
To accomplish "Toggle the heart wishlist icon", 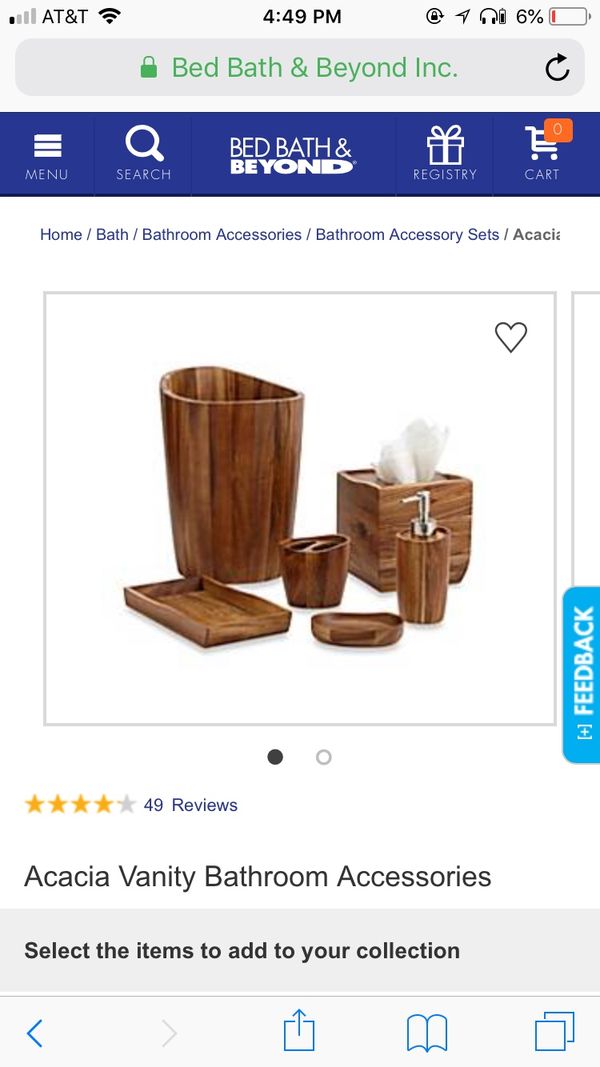I will click(x=511, y=337).
